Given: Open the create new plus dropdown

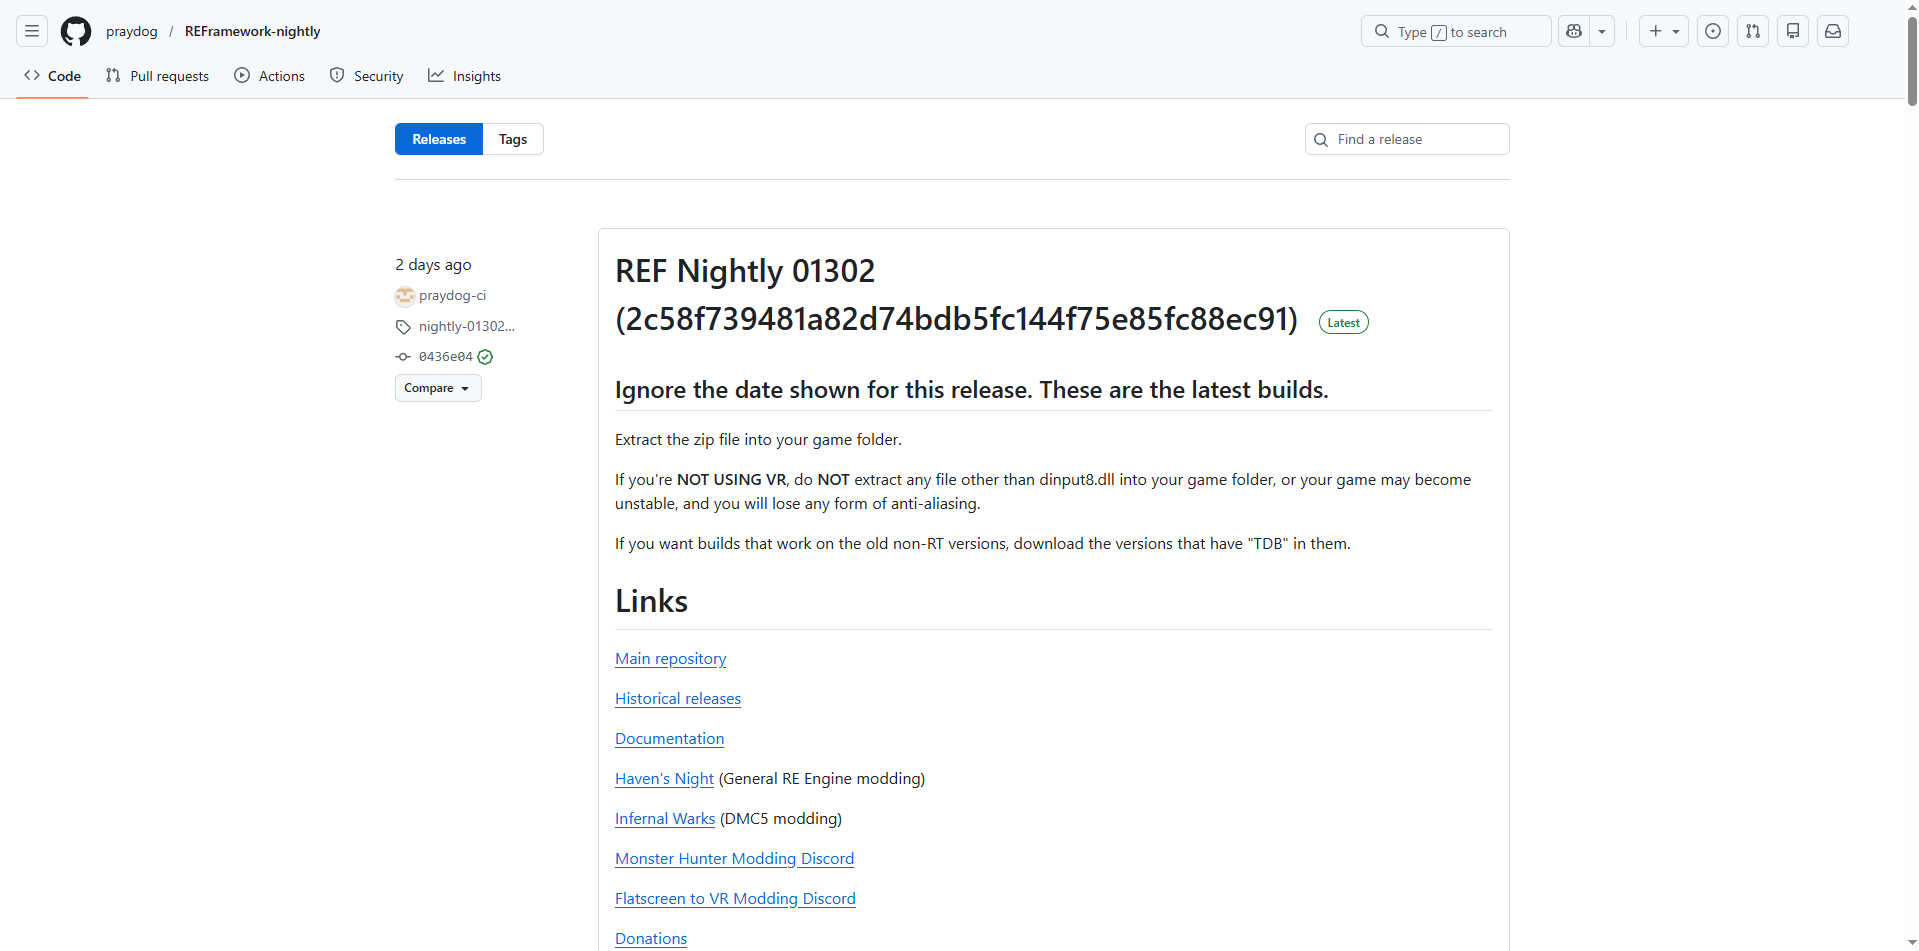Looking at the screenshot, I should coord(1664,32).
